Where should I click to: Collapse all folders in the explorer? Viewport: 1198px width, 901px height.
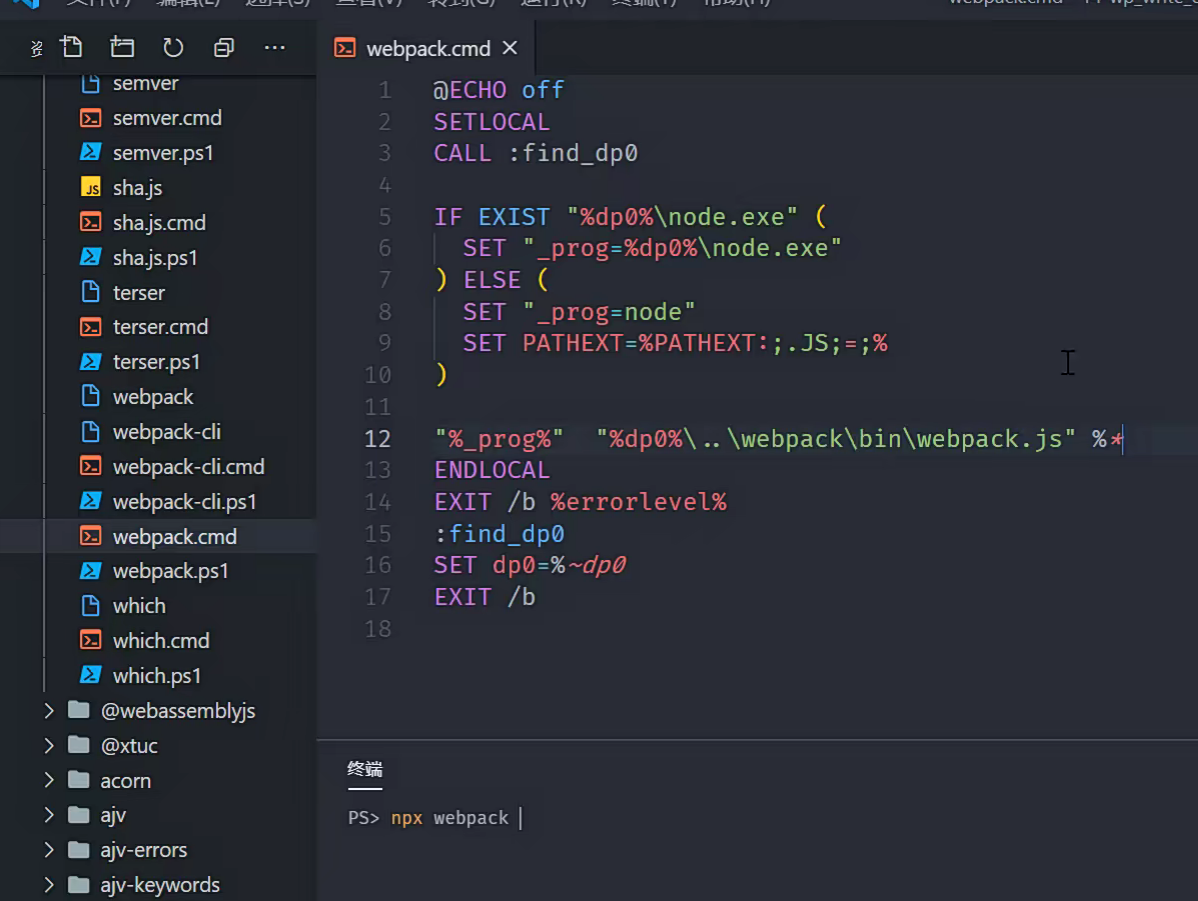pyautogui.click(x=224, y=47)
